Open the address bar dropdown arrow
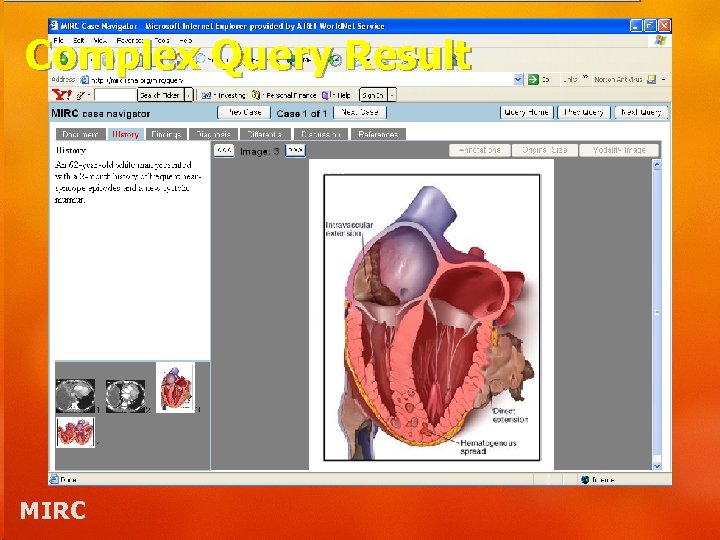 click(x=518, y=79)
